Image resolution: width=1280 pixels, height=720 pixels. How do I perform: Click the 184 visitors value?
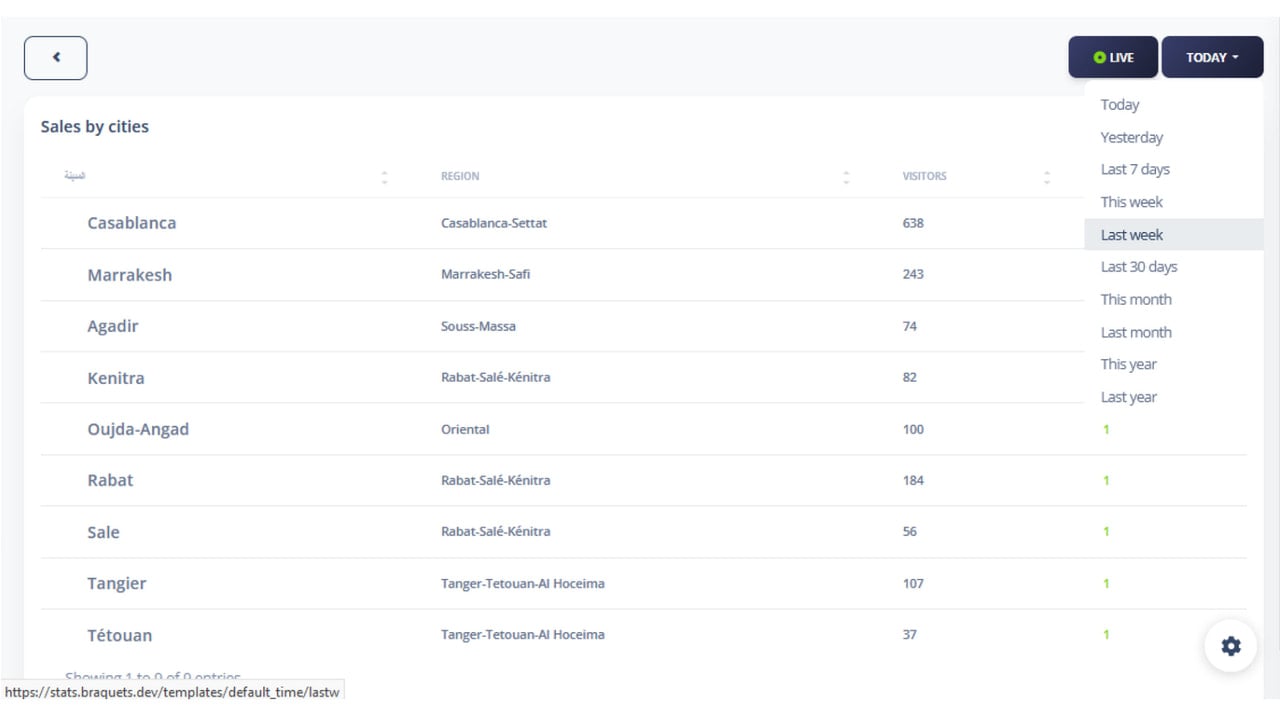(913, 480)
